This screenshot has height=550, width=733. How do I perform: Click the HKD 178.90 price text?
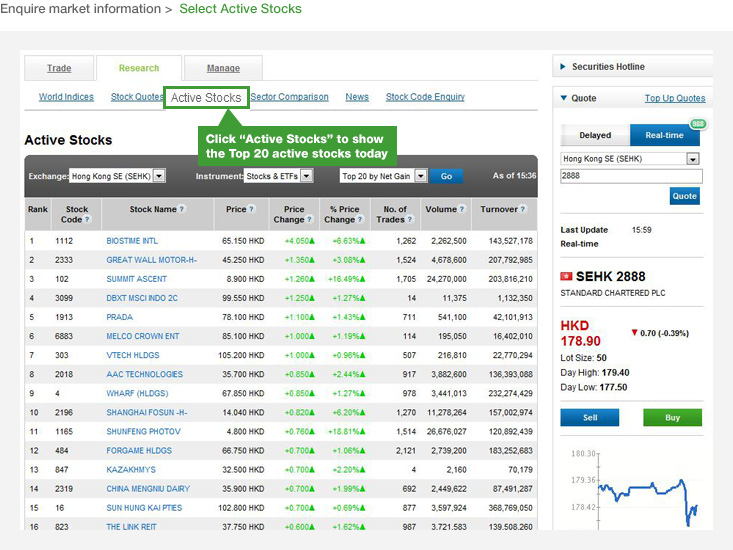(x=581, y=333)
